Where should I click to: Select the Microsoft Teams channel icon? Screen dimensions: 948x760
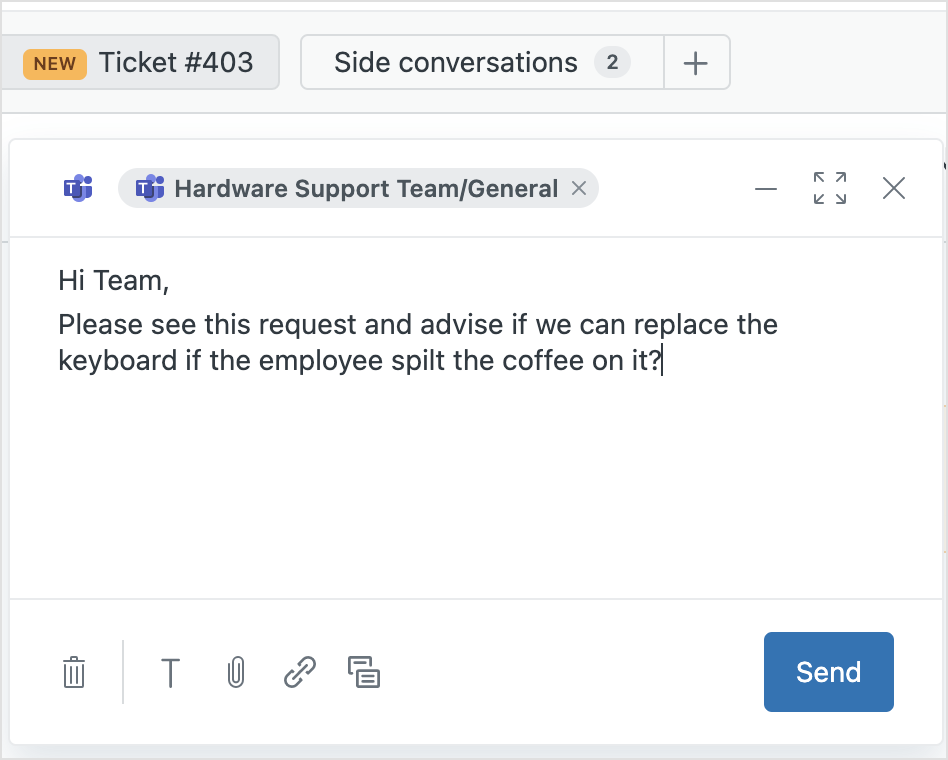(78, 188)
